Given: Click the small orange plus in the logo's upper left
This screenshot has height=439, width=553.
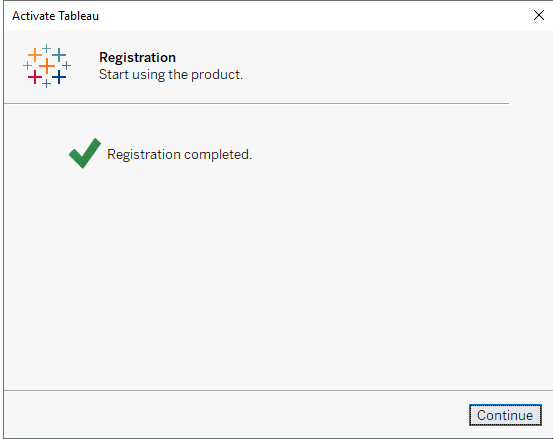Looking at the screenshot, I should click(x=35, y=55).
